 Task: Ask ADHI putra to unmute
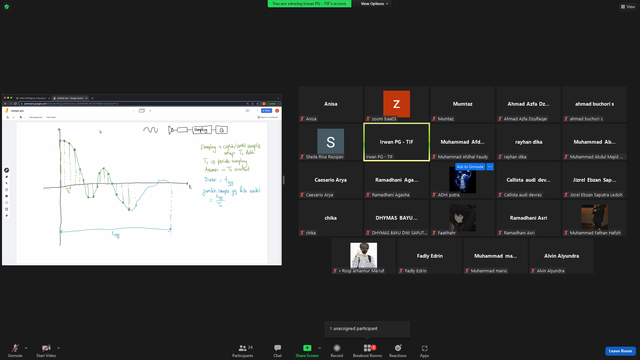point(470,167)
